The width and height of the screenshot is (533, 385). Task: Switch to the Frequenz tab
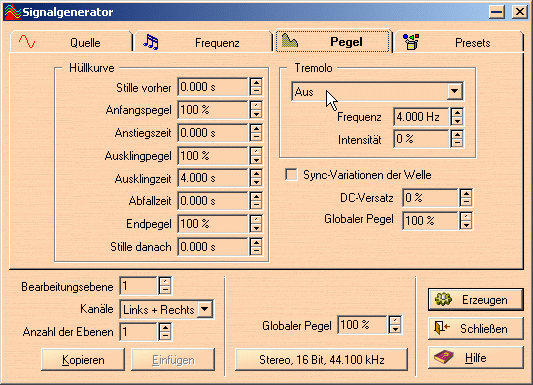coord(203,42)
